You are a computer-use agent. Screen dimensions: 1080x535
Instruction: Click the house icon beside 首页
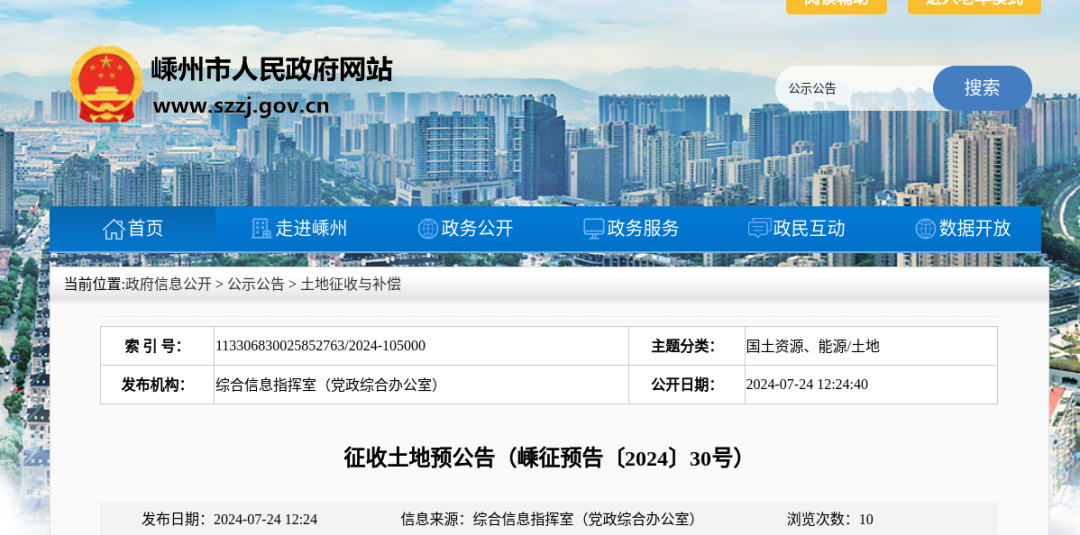pos(113,229)
